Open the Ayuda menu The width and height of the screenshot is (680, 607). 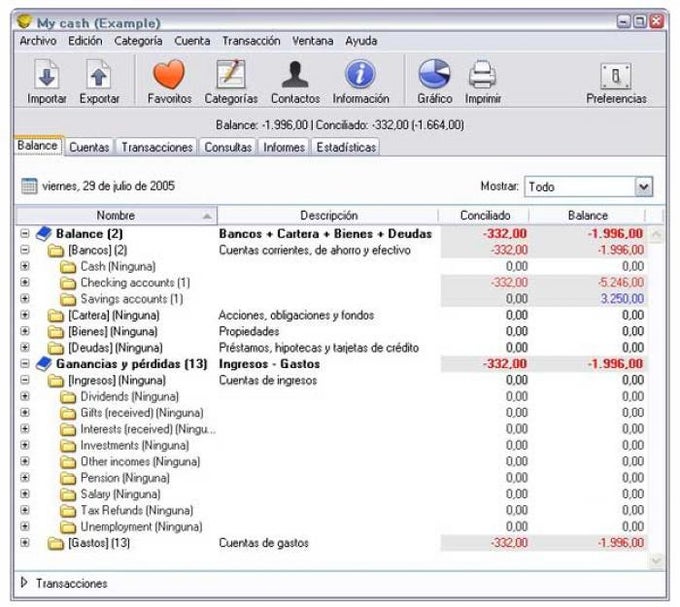point(361,41)
